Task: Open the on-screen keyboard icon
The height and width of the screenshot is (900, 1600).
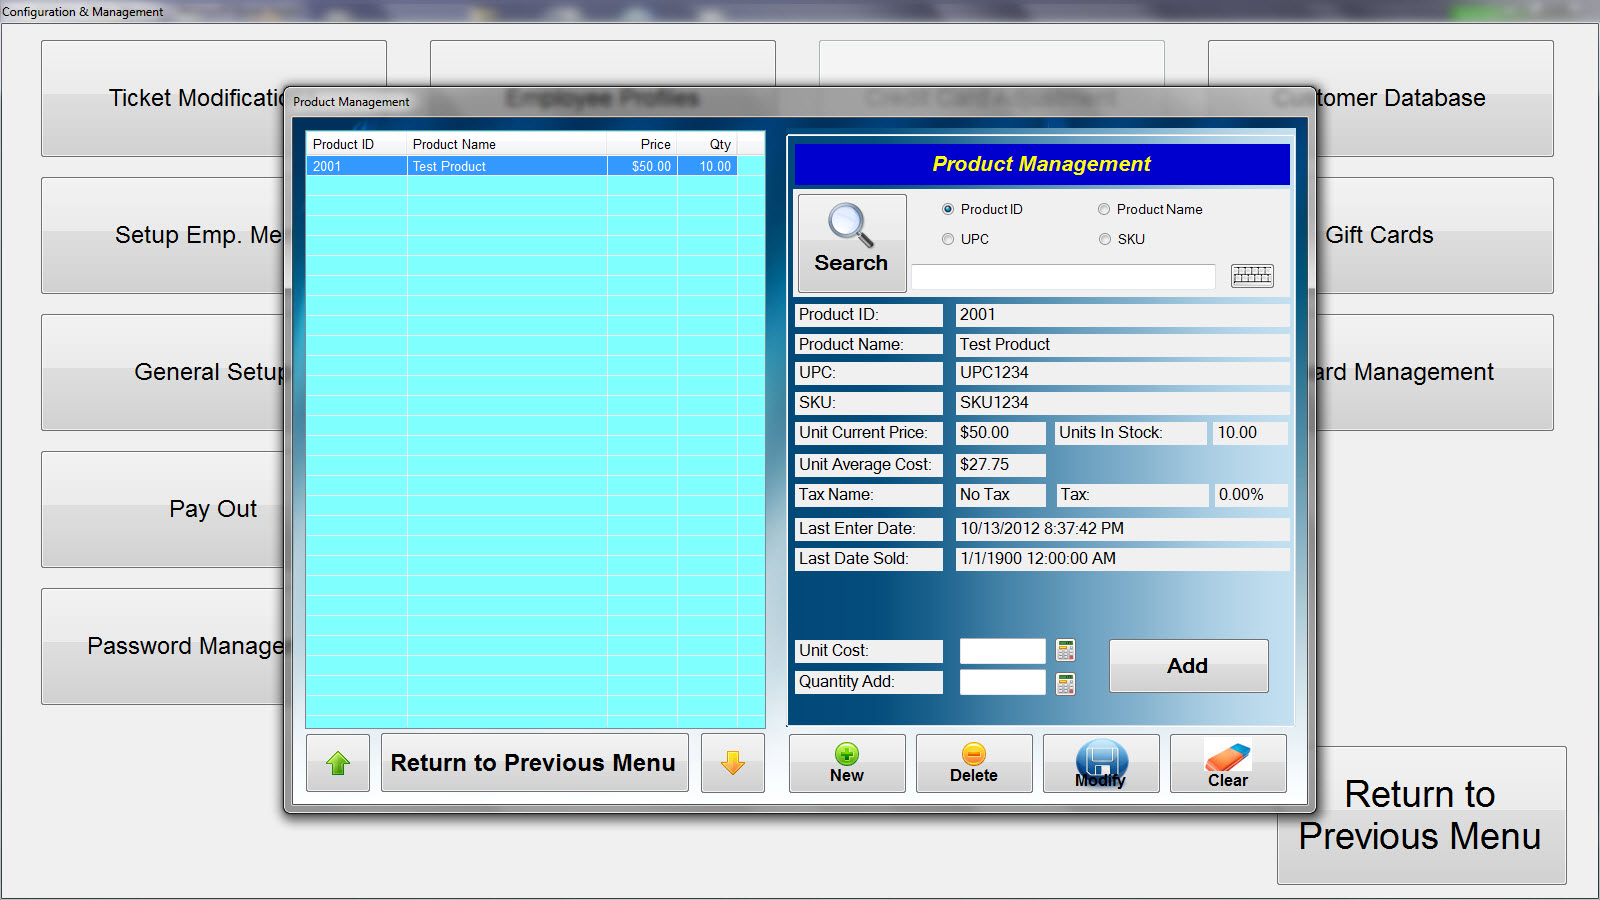Action: 1251,276
